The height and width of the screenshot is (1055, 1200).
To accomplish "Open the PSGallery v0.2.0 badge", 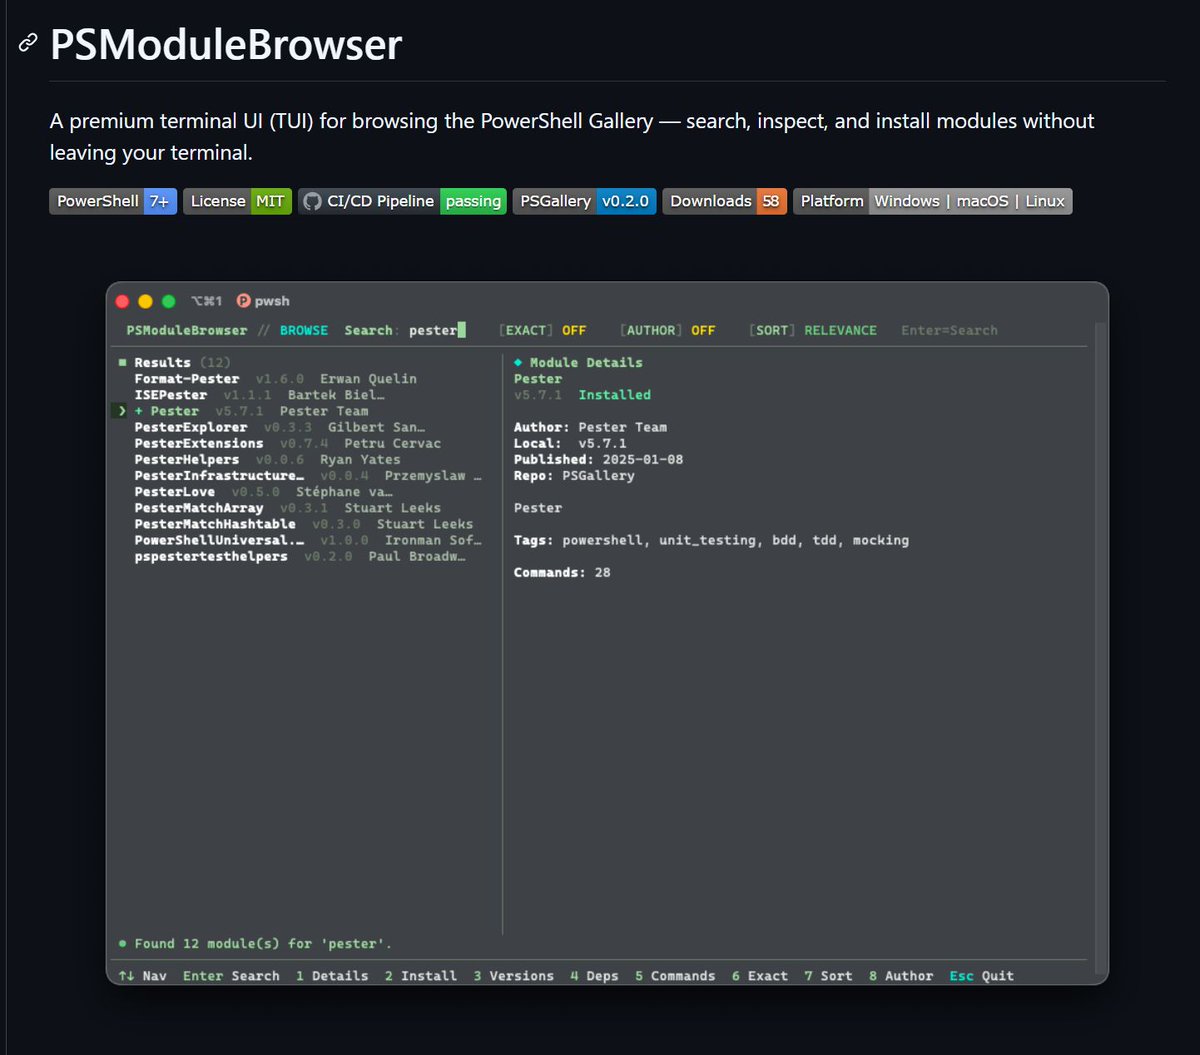I will point(585,201).
